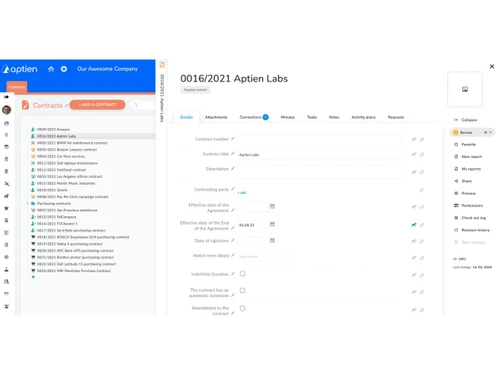Click the search icon beside Add a Contract

point(135,105)
